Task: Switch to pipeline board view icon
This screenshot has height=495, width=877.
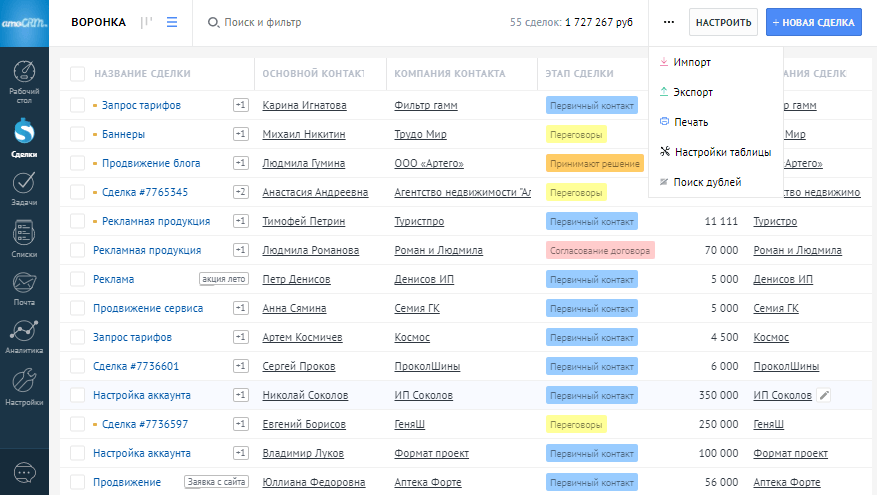Action: coord(147,22)
